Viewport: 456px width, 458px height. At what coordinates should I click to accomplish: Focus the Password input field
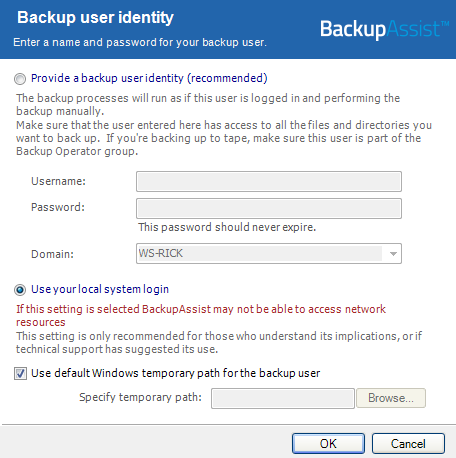coord(269,209)
